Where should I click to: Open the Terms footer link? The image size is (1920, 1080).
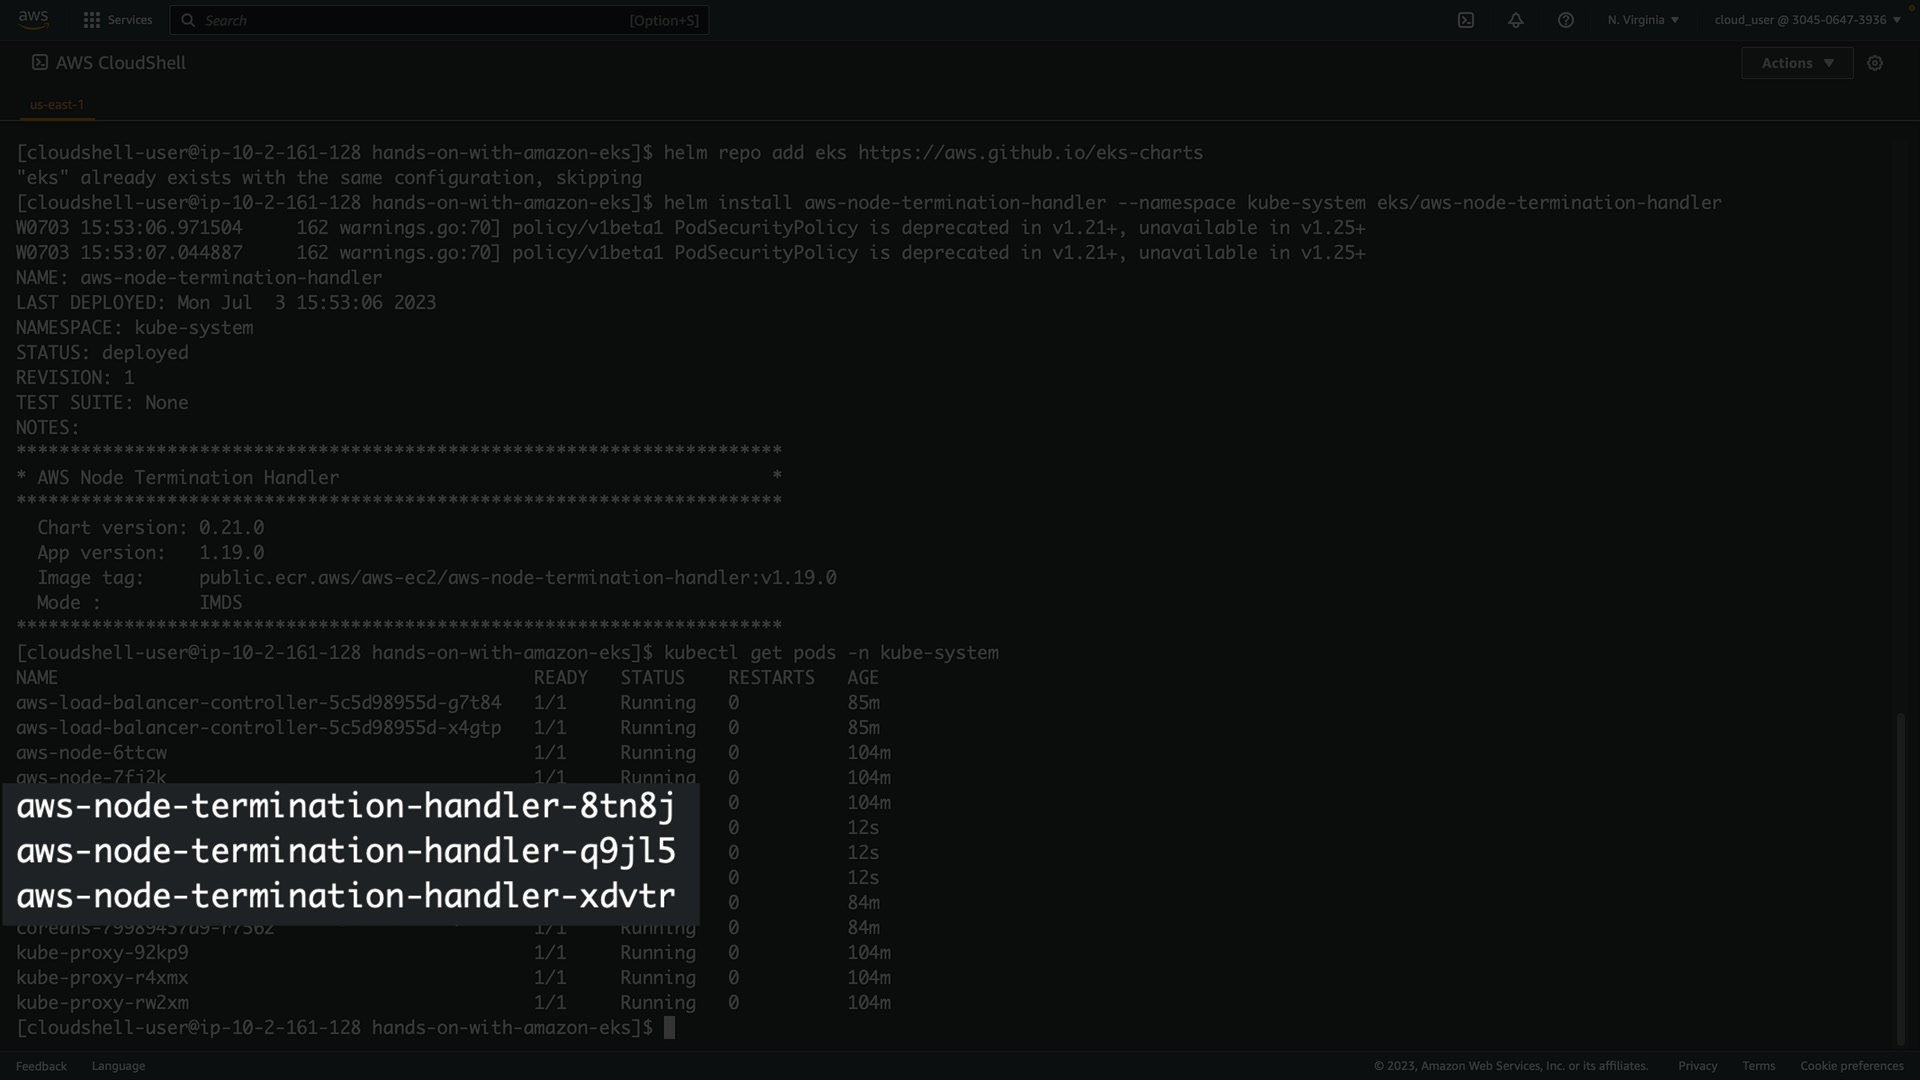(x=1758, y=1066)
